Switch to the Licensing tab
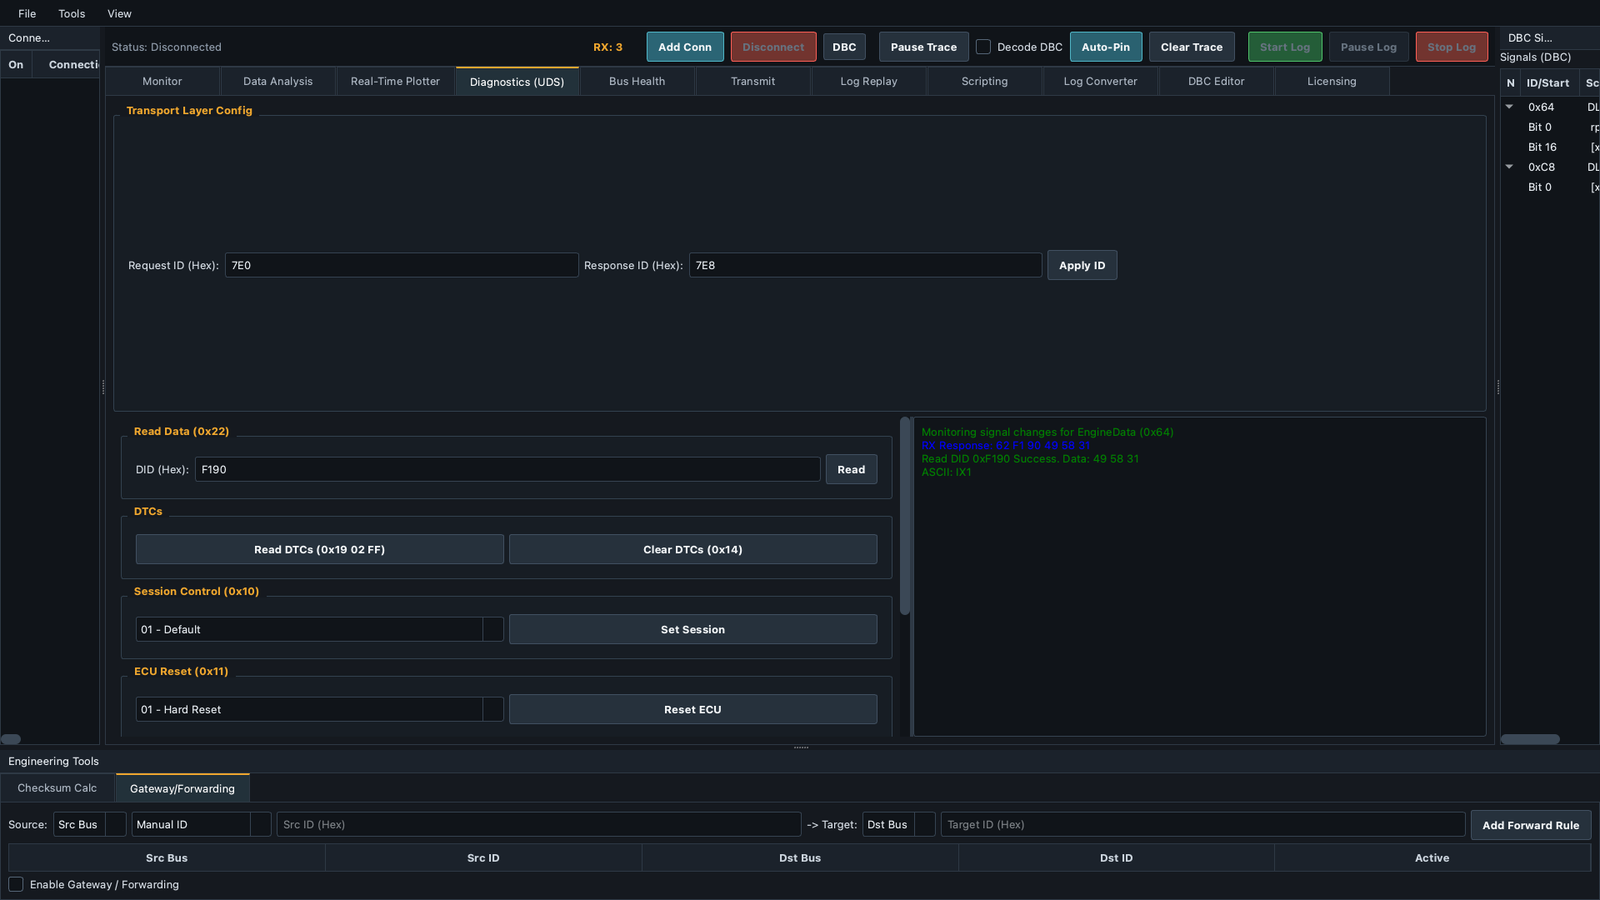The image size is (1600, 900). [1332, 81]
